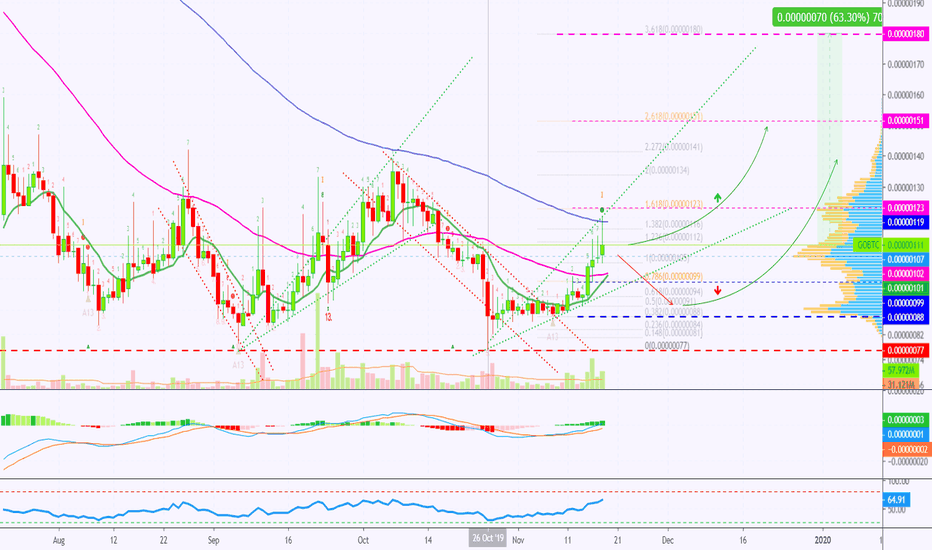
Task: Click the green 0.00000111 current price tag
Action: (x=906, y=245)
